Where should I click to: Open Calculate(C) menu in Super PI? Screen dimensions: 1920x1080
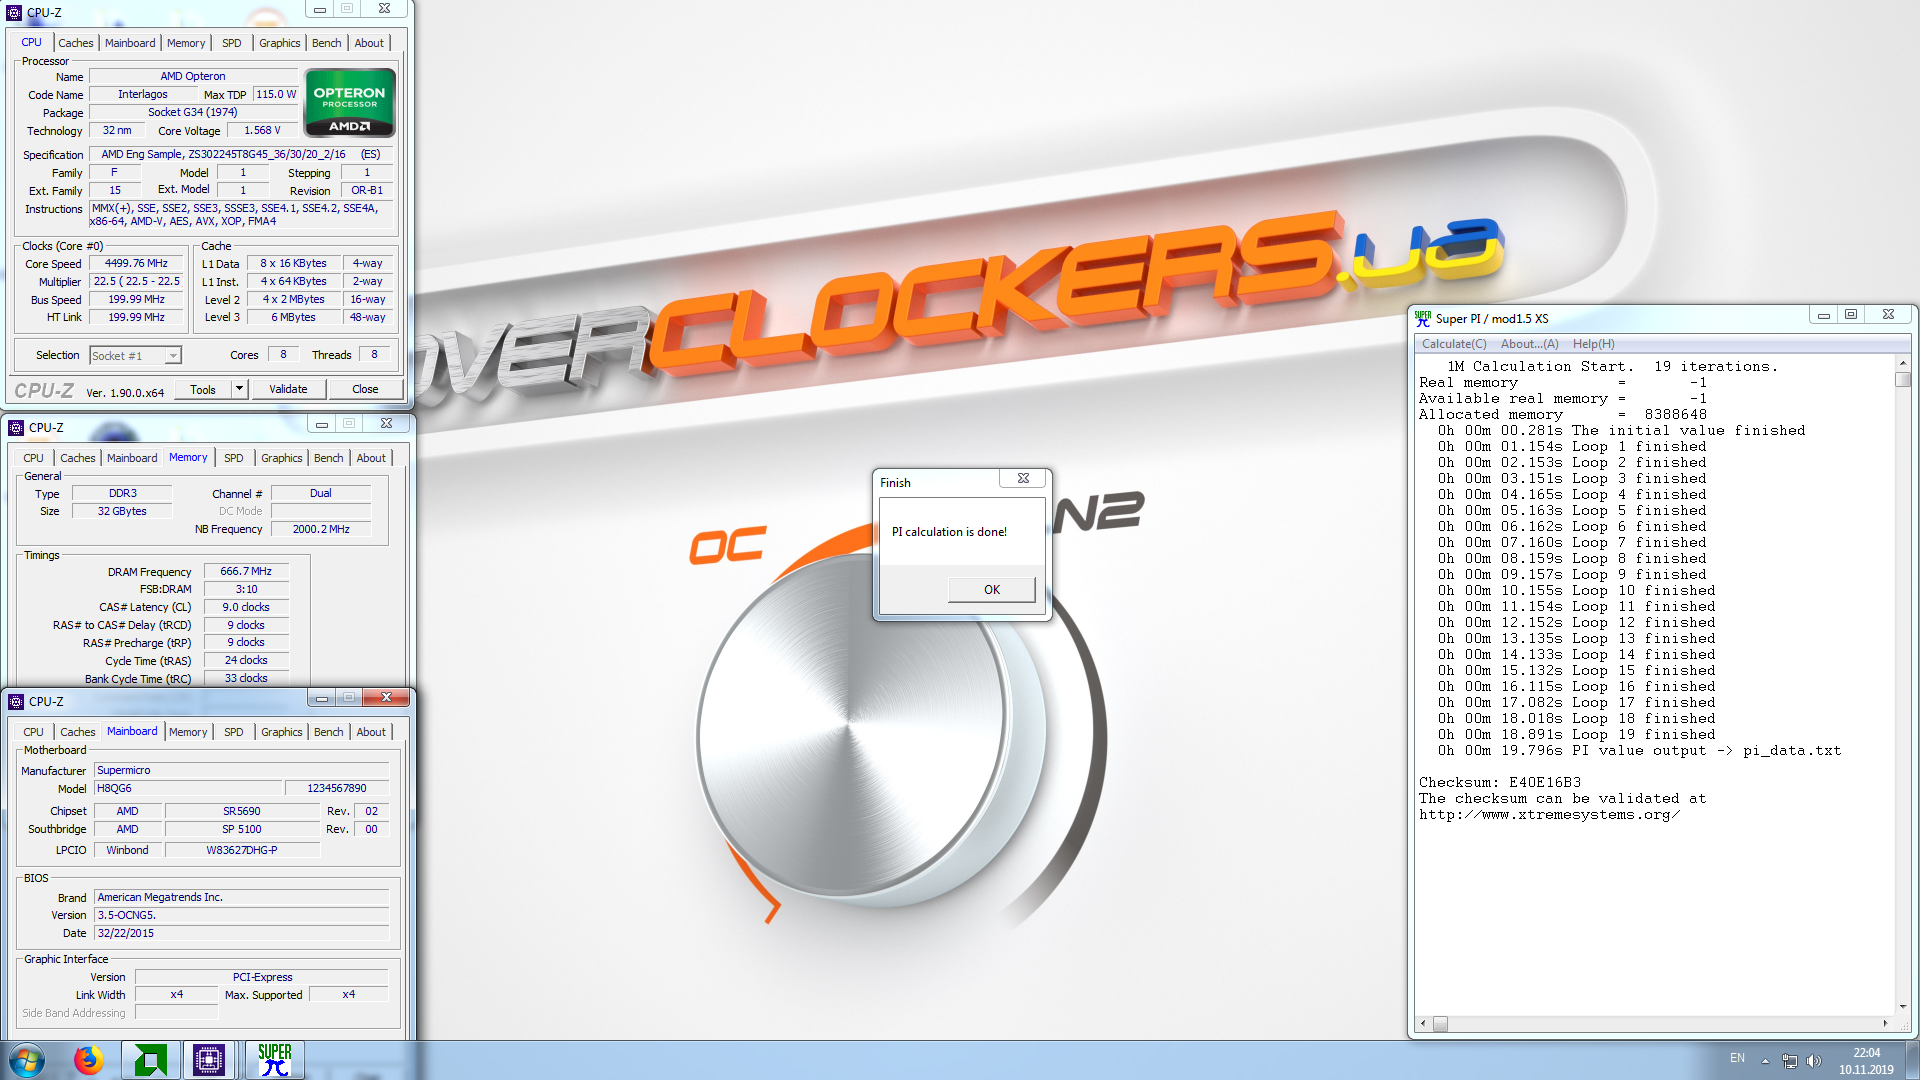click(1454, 344)
